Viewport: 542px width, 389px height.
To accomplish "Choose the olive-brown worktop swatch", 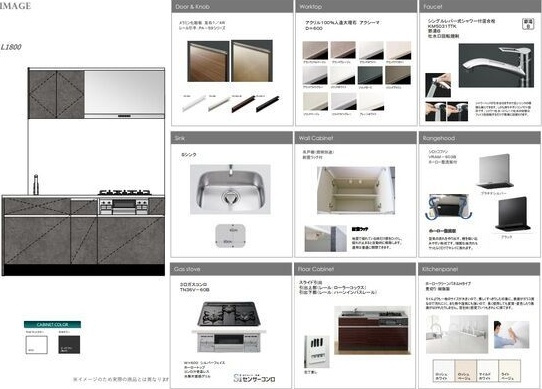I will [398, 75].
